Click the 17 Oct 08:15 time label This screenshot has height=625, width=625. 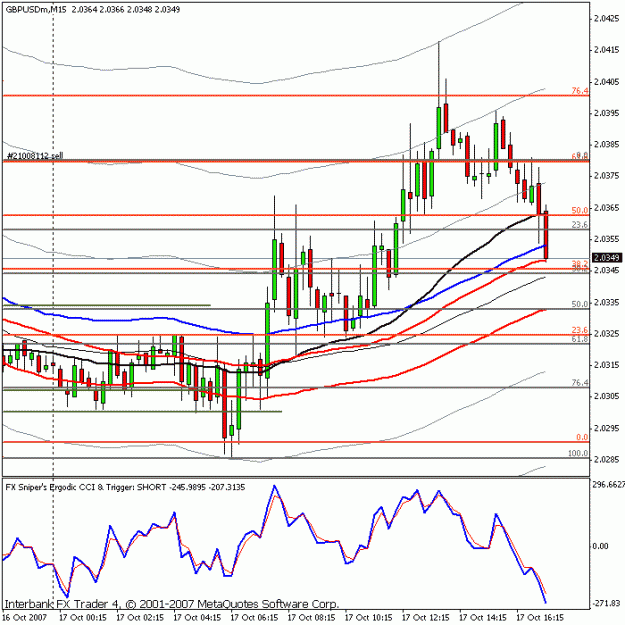pos(311,618)
